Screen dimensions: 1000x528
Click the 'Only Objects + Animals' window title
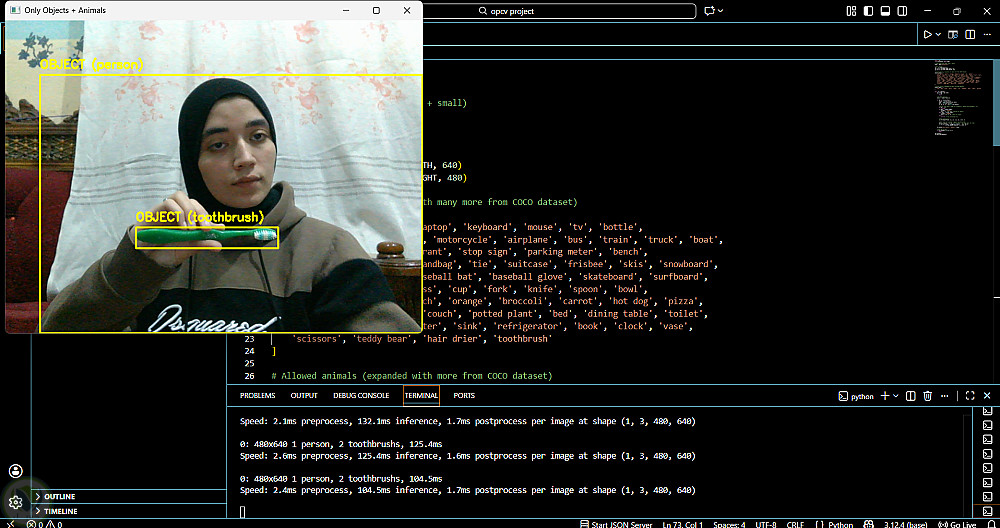65,10
